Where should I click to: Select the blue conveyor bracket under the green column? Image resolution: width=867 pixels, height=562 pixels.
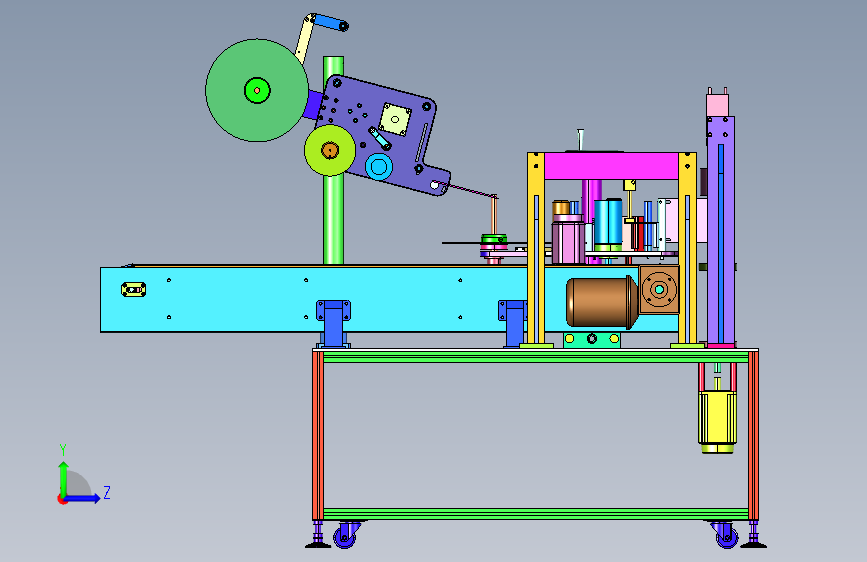tap(333, 322)
